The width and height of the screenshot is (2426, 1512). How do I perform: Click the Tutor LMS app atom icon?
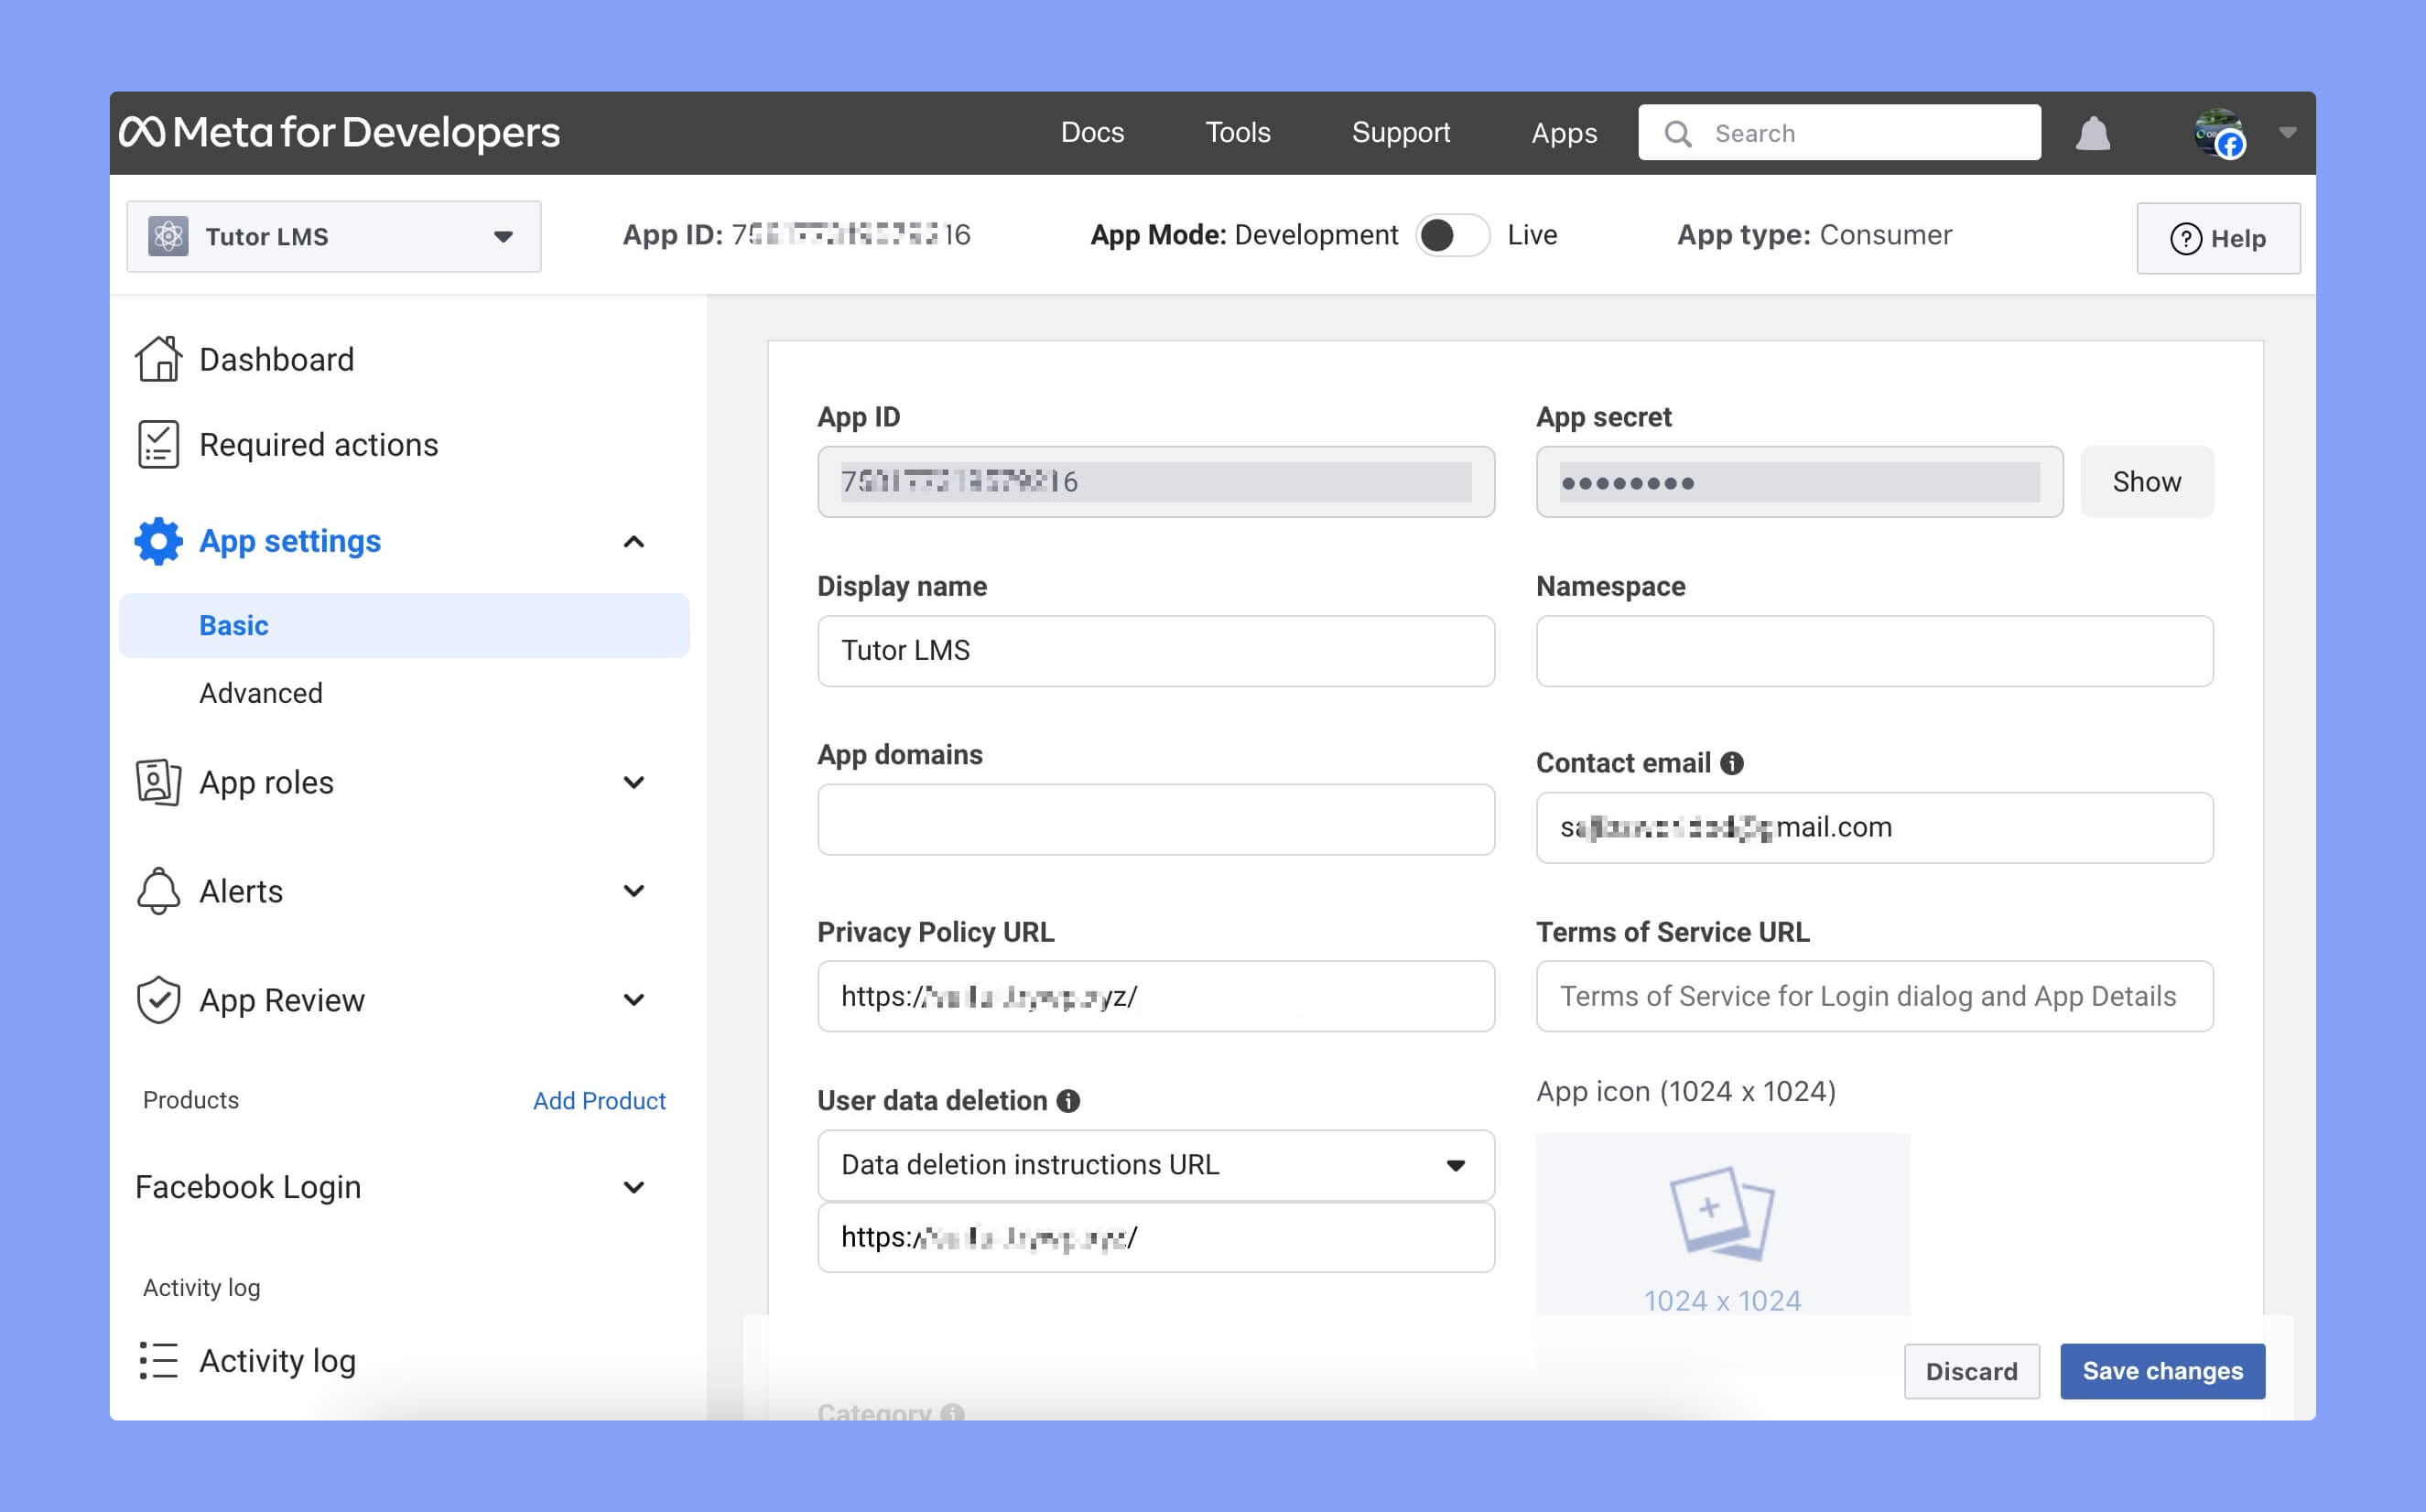click(x=168, y=237)
